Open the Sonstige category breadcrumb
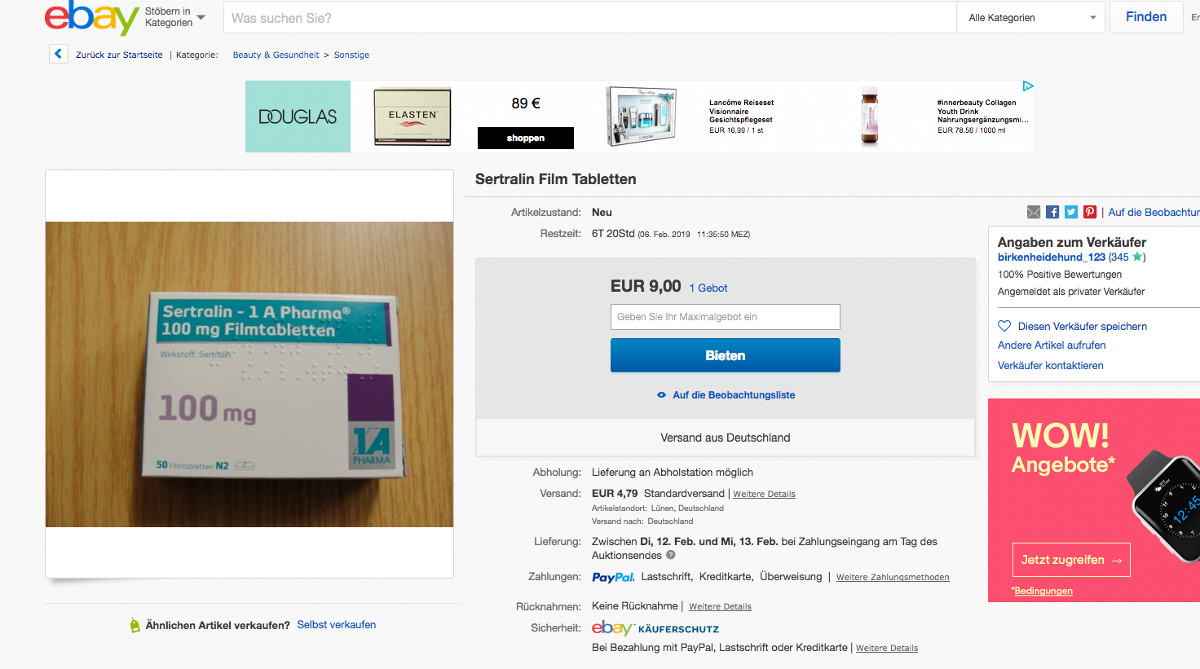1200x669 pixels. 352,55
